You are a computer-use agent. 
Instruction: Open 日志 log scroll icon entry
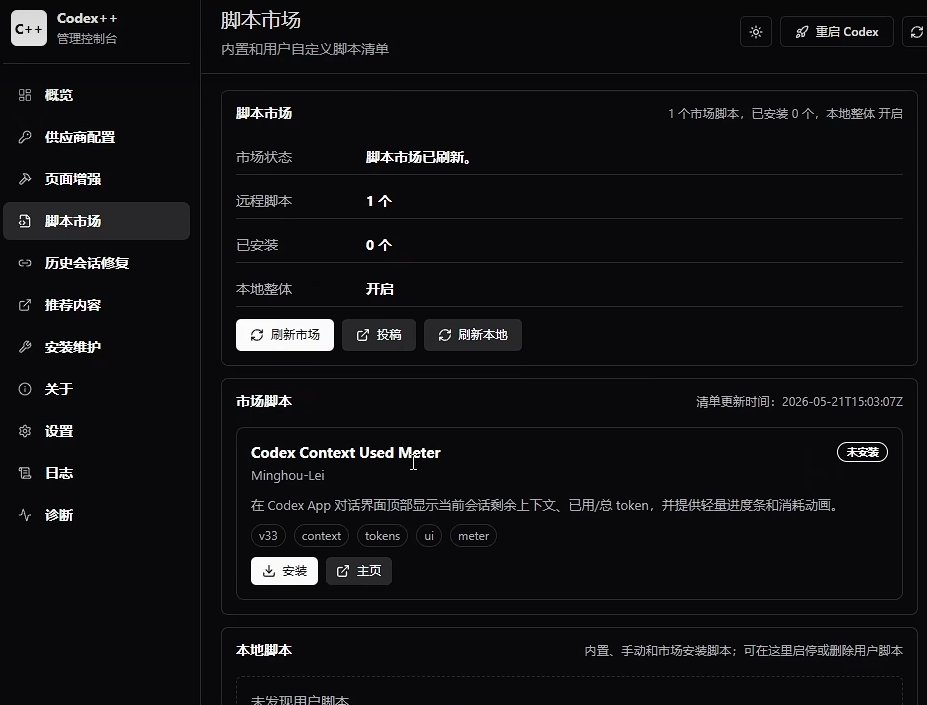96,473
